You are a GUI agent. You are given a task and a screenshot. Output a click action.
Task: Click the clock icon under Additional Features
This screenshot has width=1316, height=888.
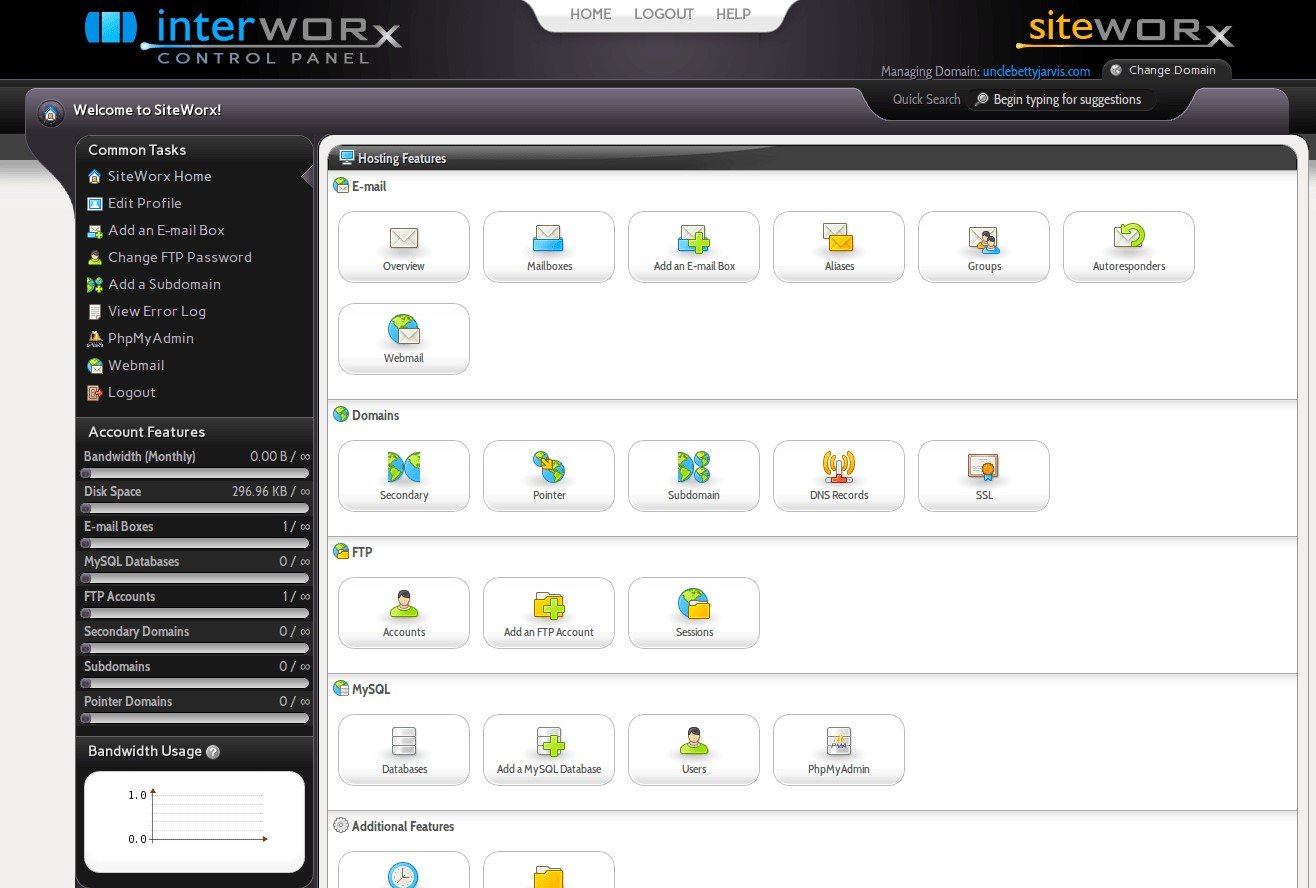pyautogui.click(x=404, y=875)
